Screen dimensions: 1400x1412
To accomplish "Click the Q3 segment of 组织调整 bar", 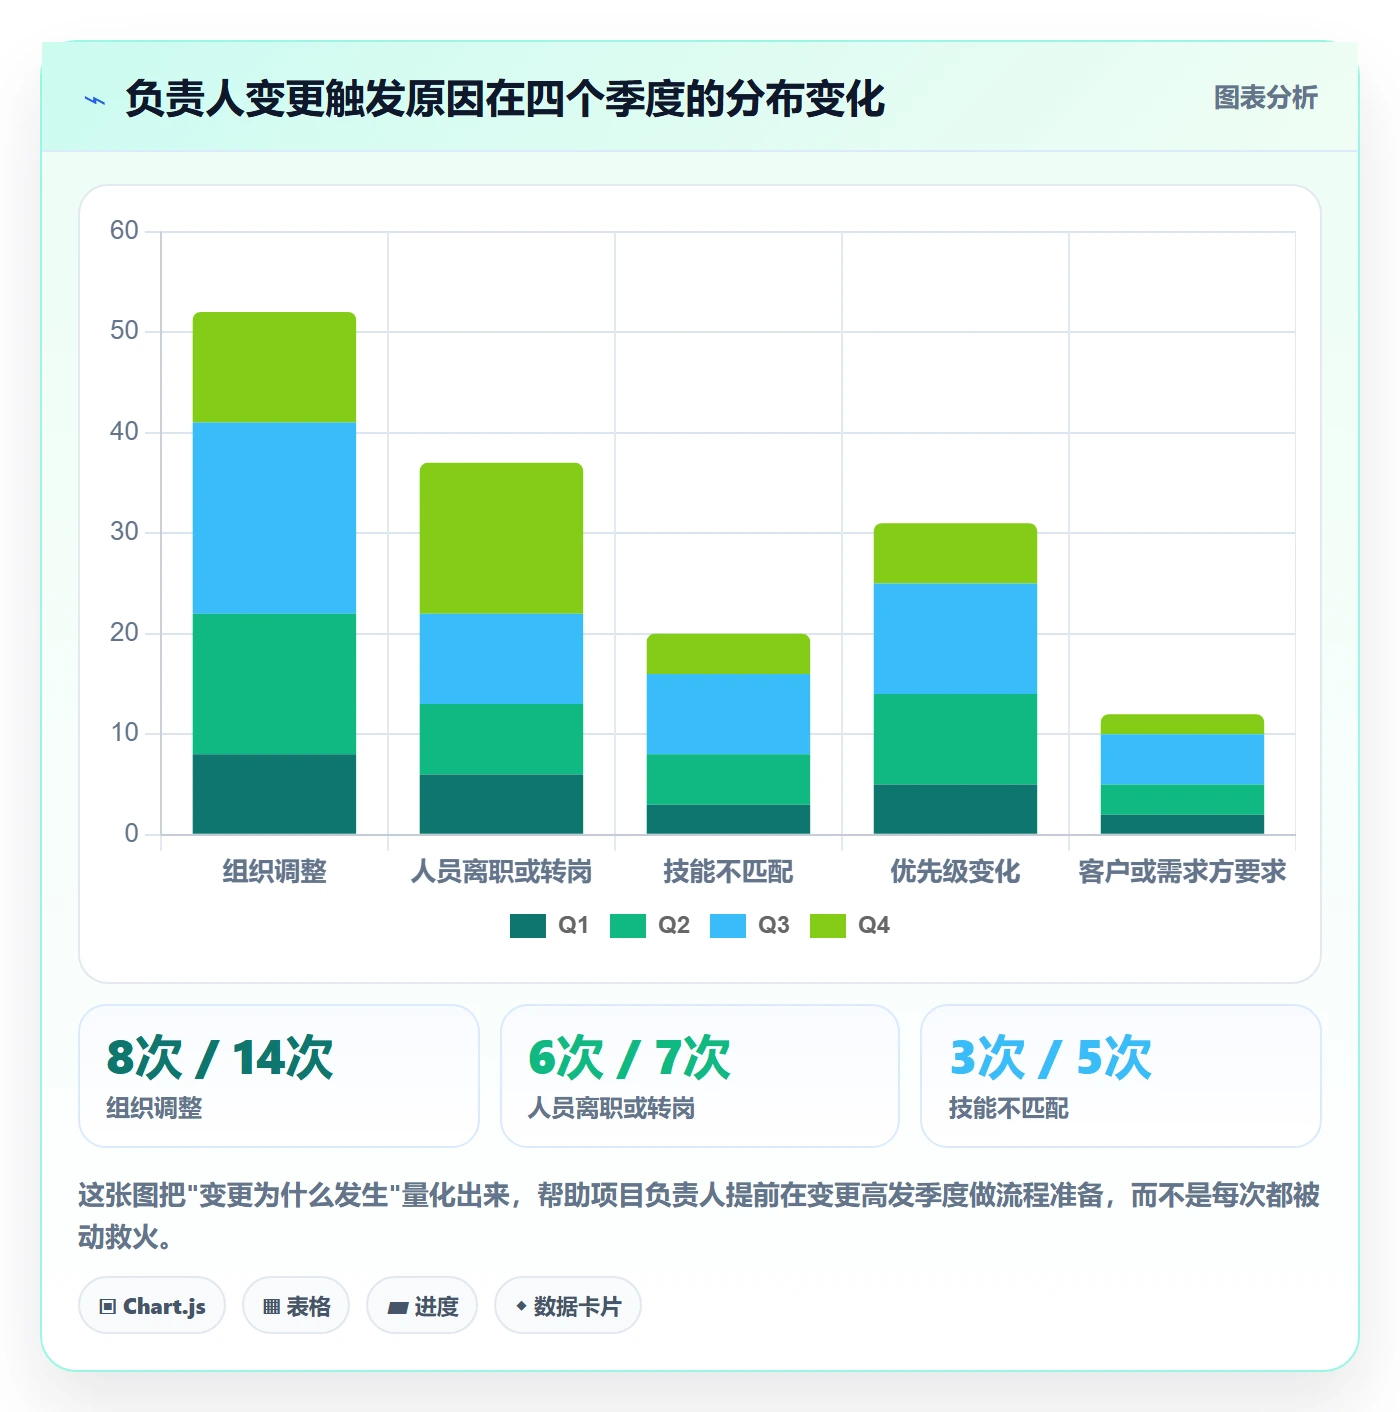I will pos(274,518).
